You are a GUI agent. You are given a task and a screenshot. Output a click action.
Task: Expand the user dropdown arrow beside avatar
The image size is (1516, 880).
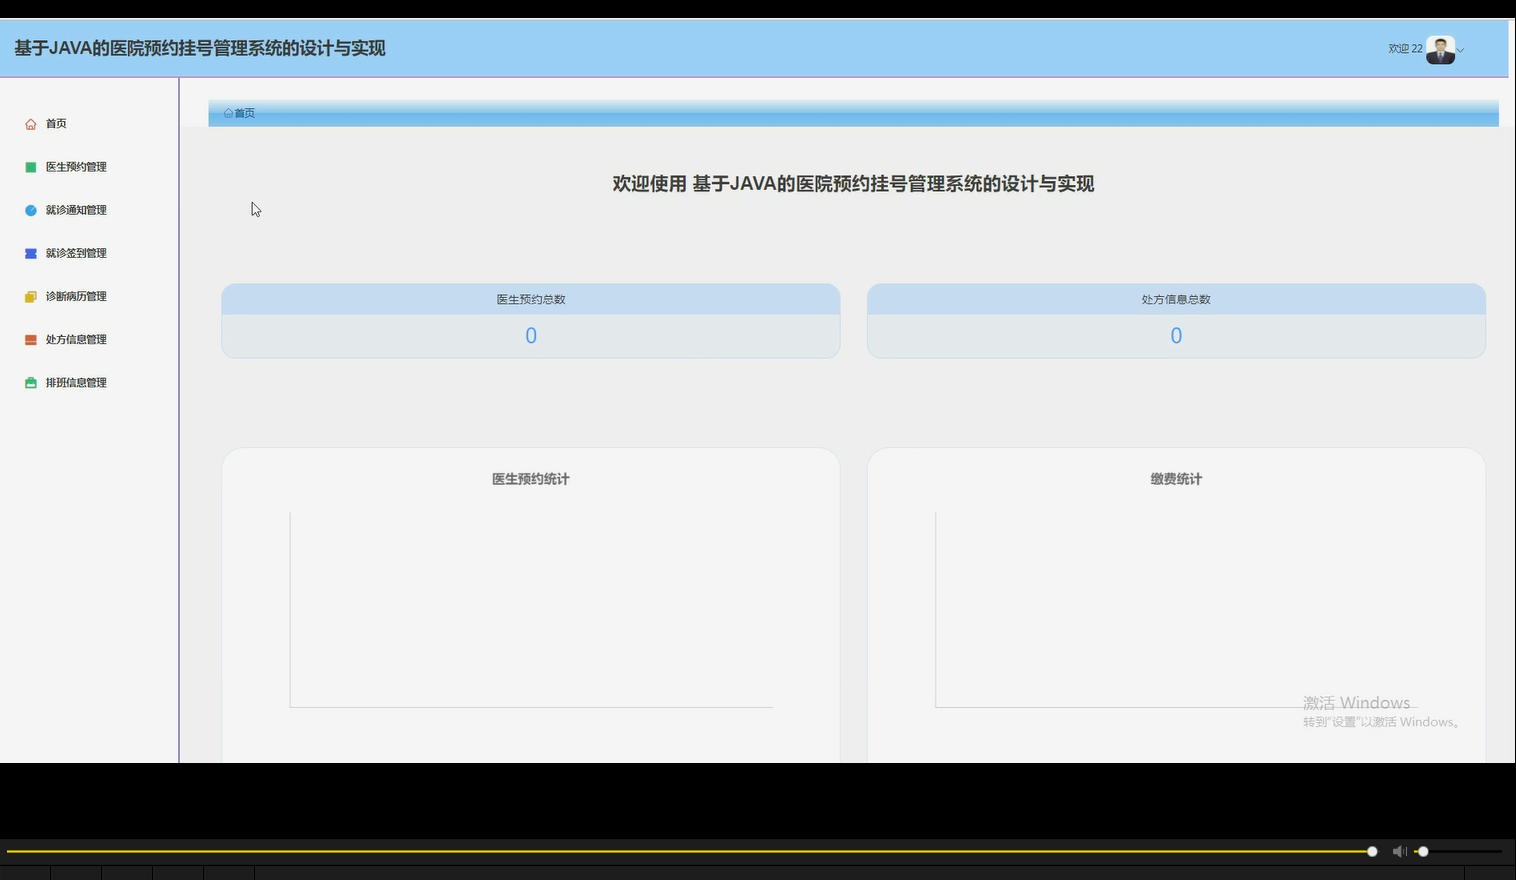coord(1460,49)
